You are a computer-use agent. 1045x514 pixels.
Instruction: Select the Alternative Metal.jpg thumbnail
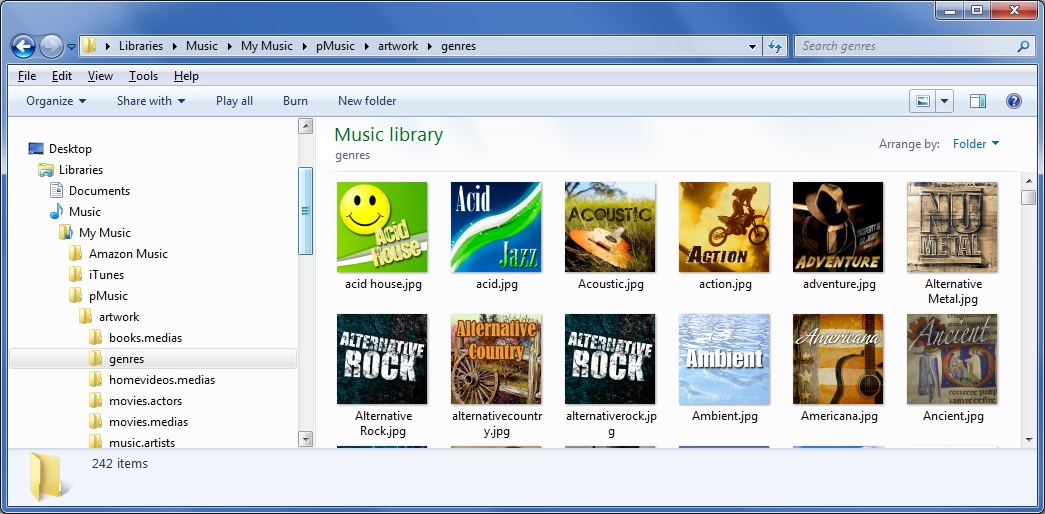[952, 227]
